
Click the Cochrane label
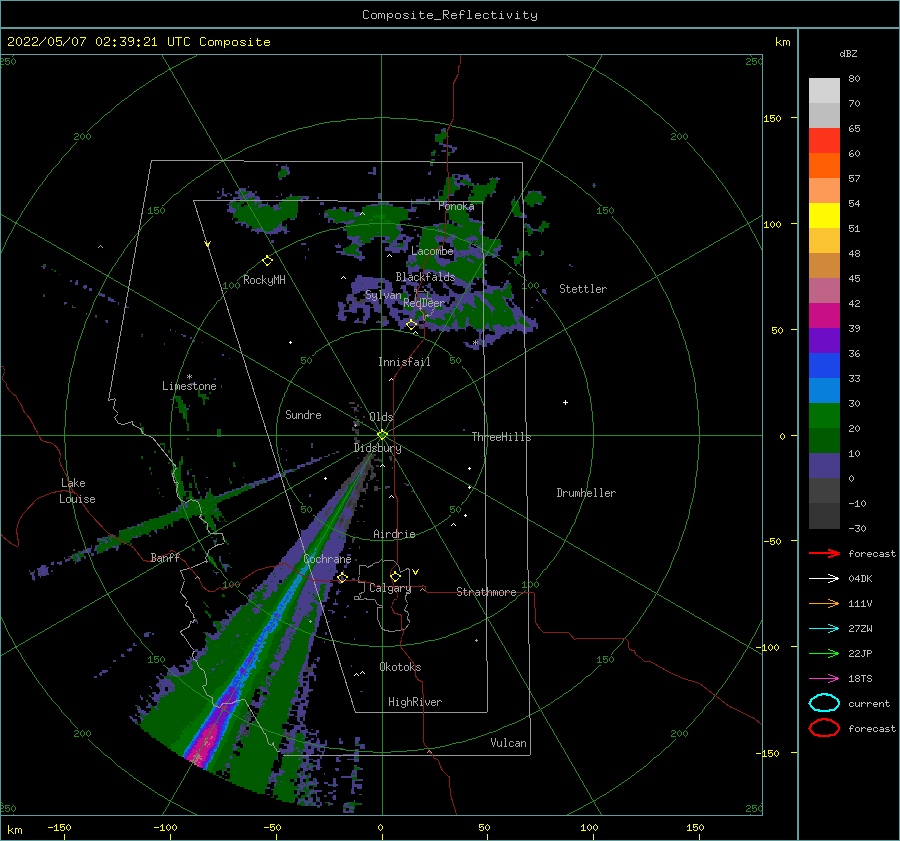[x=327, y=559]
